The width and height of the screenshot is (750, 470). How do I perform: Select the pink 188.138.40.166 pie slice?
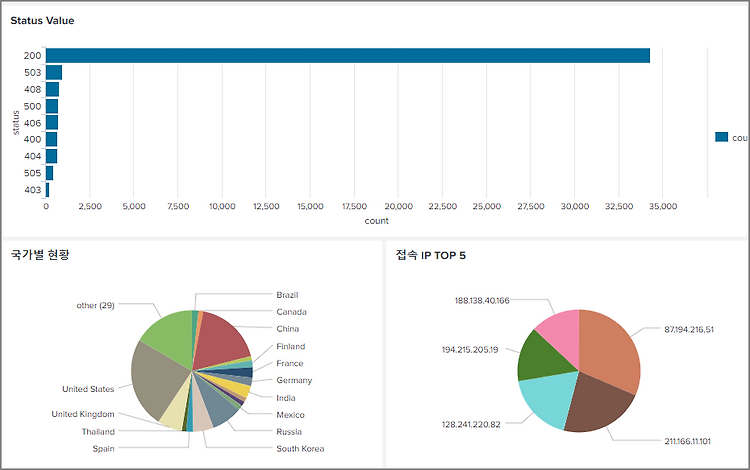[562, 335]
